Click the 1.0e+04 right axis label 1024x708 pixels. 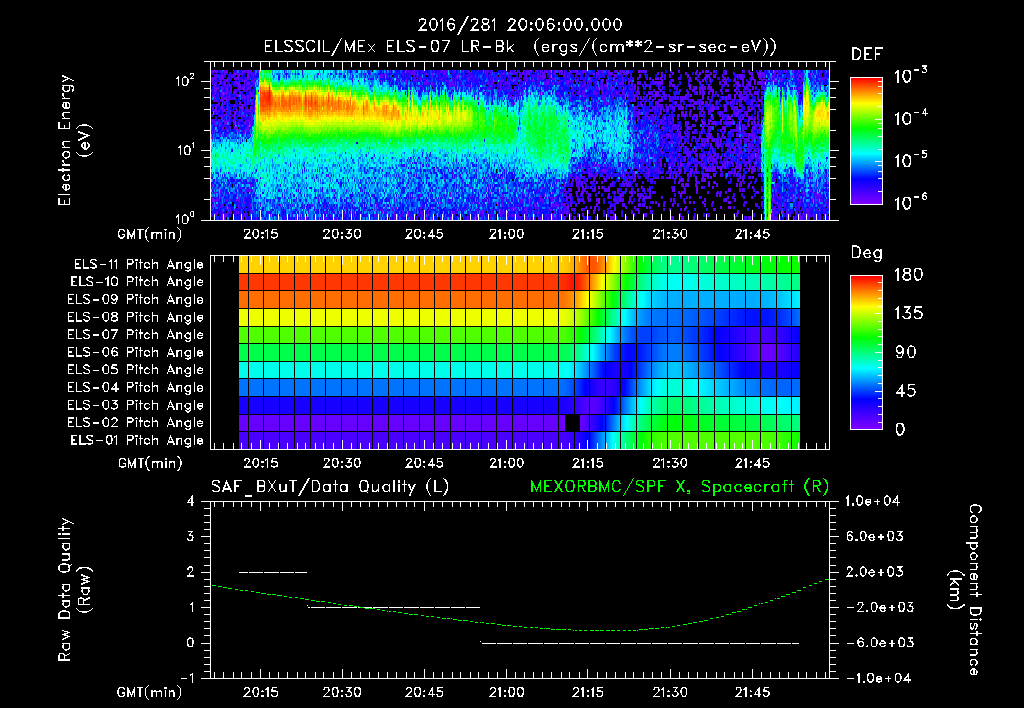[x=873, y=501]
